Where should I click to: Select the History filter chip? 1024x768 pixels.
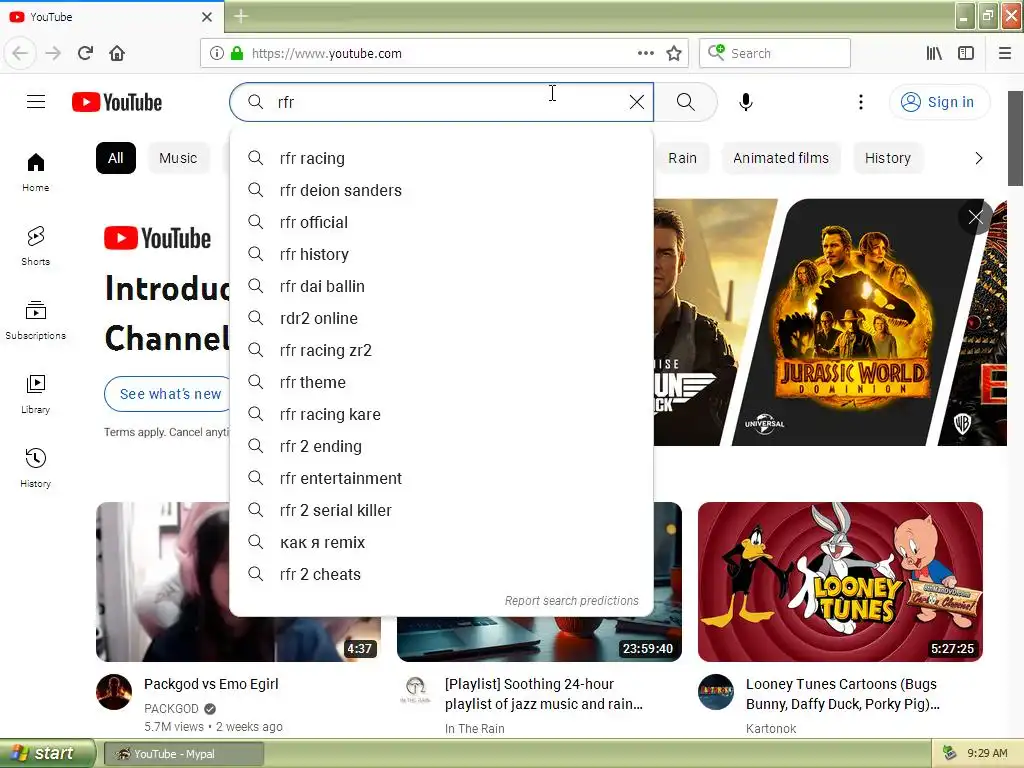point(888,158)
